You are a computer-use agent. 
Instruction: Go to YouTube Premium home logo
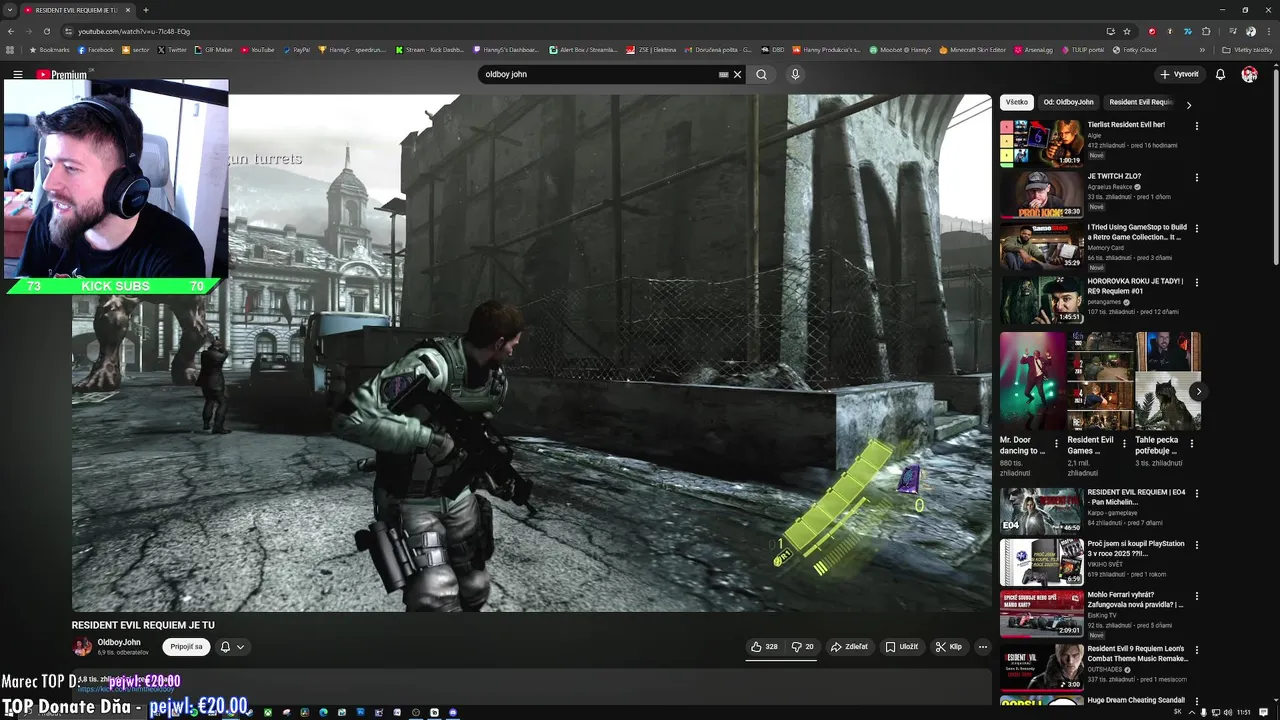62,74
